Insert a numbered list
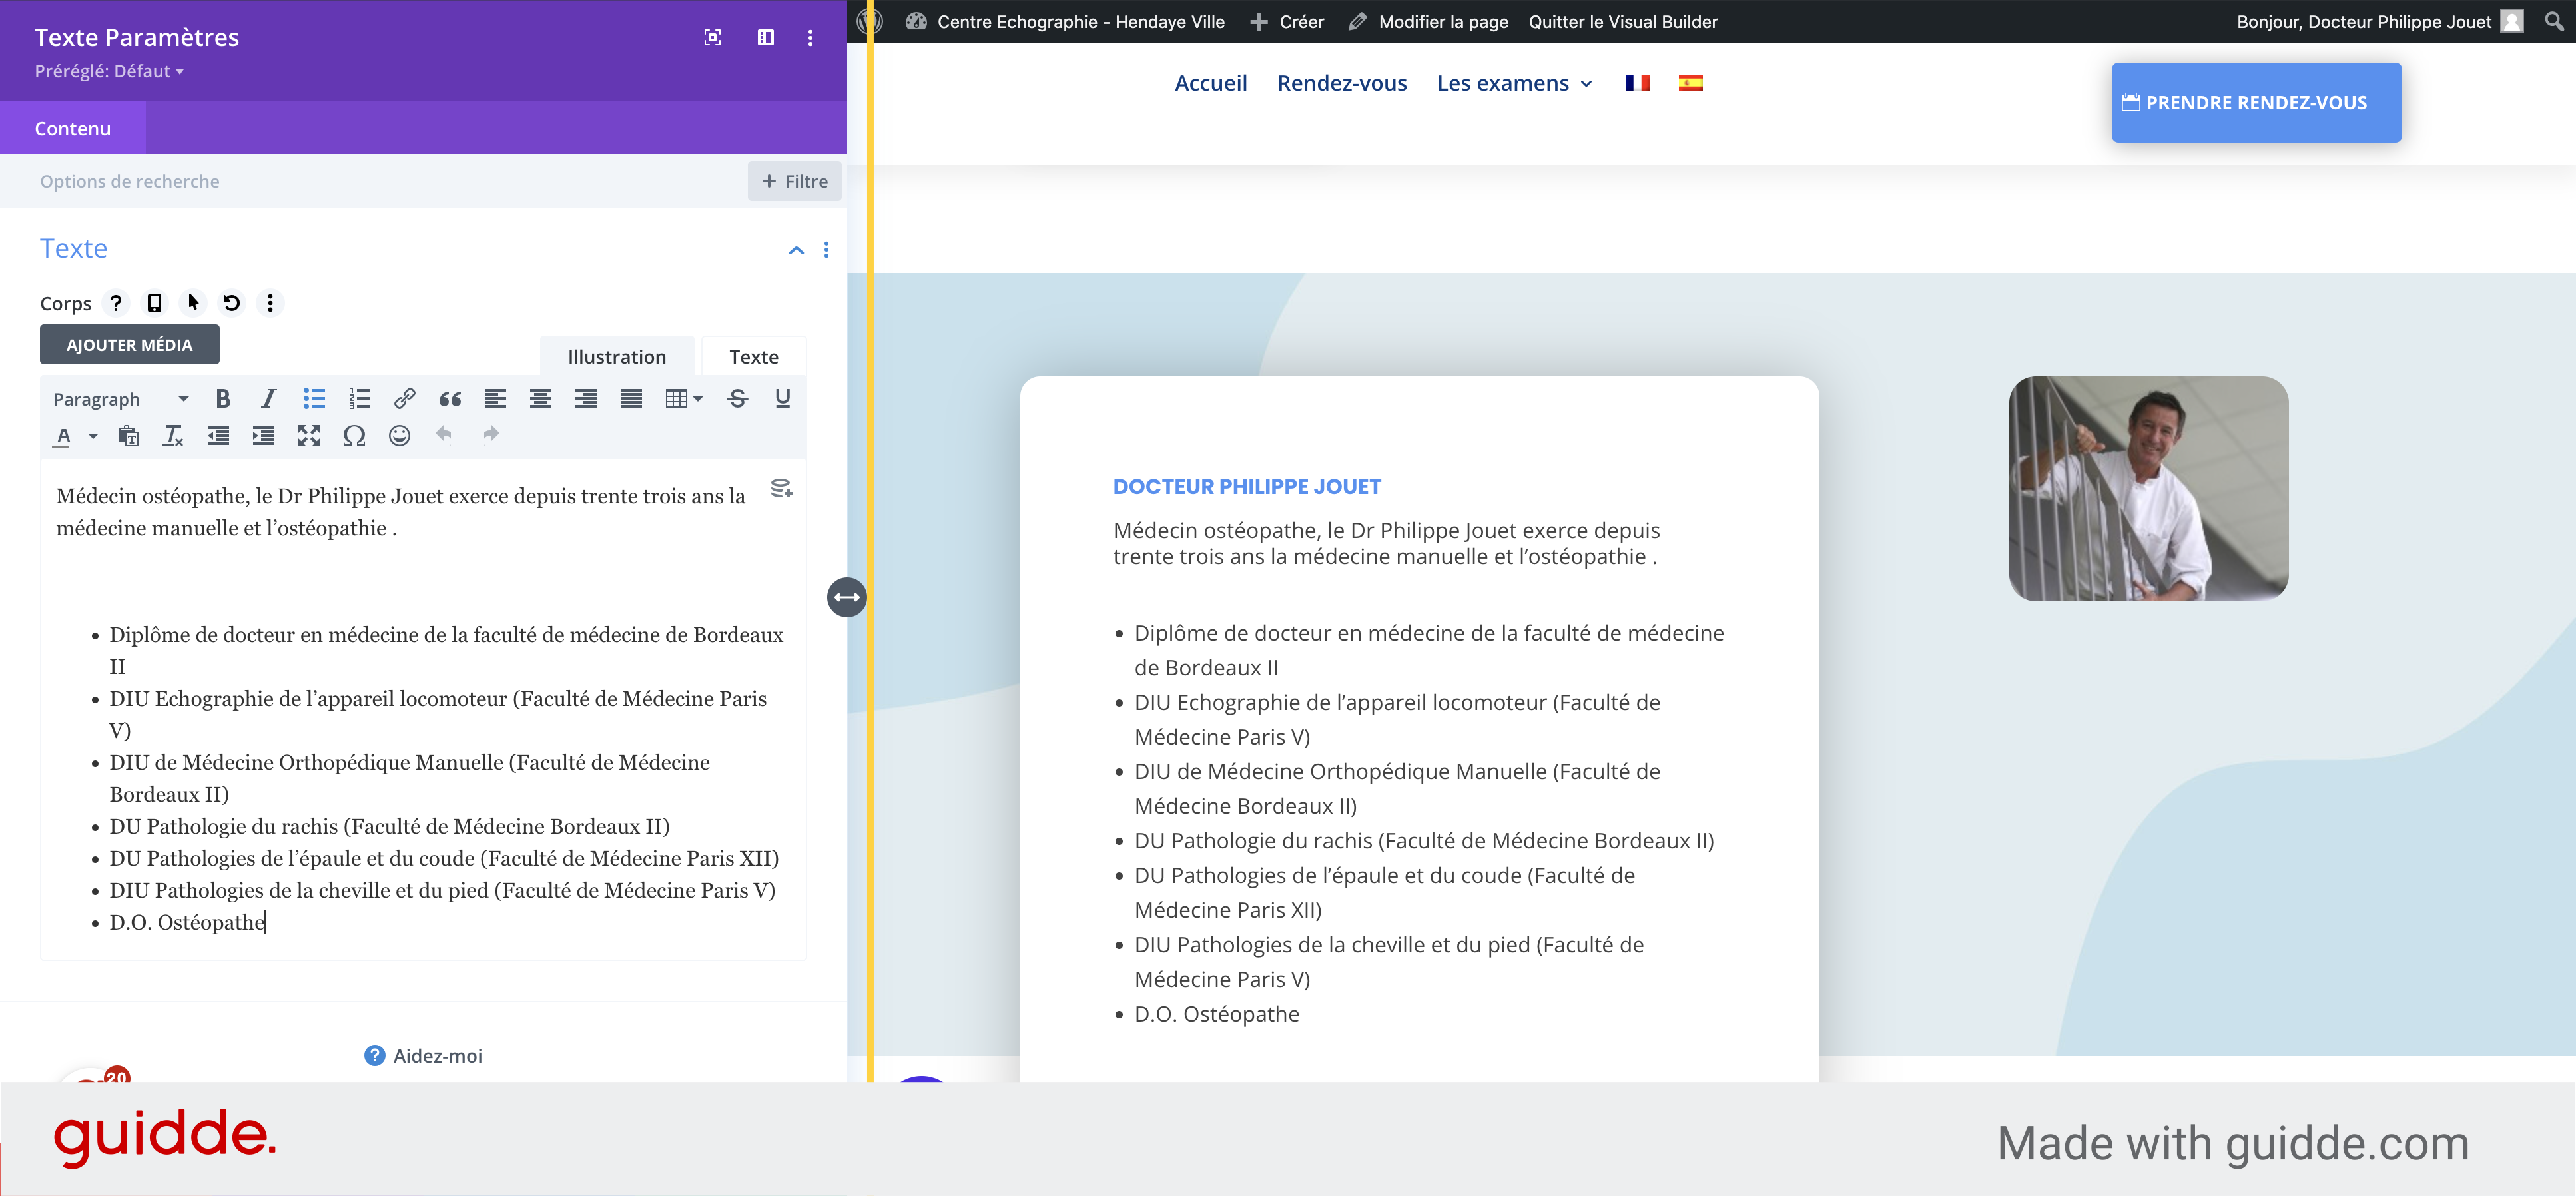The image size is (2576, 1196). pos(359,399)
